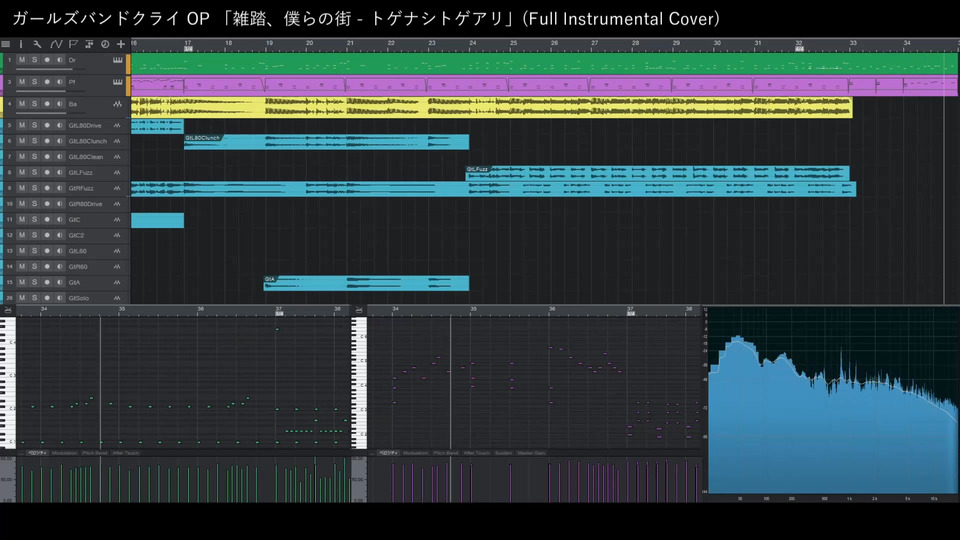Solo the GtLFuzz track

pyautogui.click(x=34, y=173)
